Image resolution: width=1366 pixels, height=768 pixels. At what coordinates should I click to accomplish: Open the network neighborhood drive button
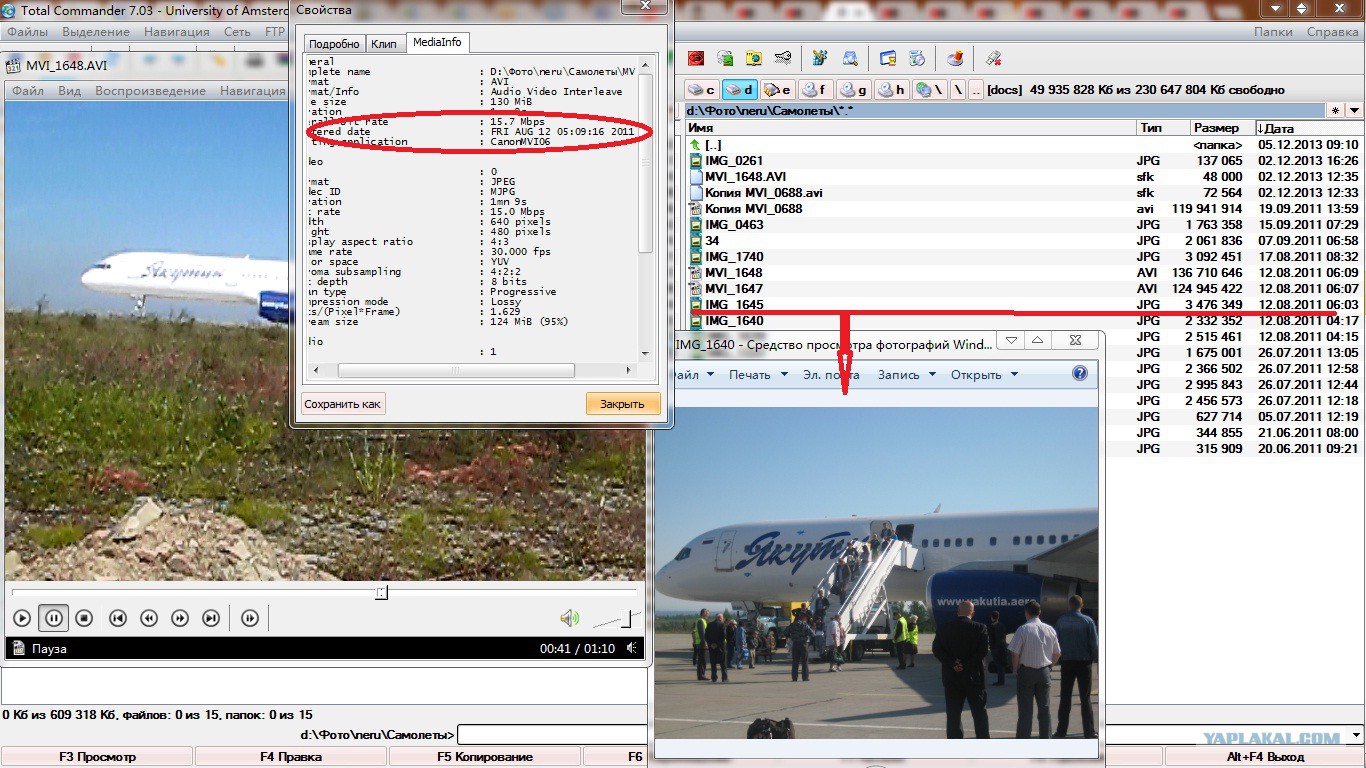point(929,90)
